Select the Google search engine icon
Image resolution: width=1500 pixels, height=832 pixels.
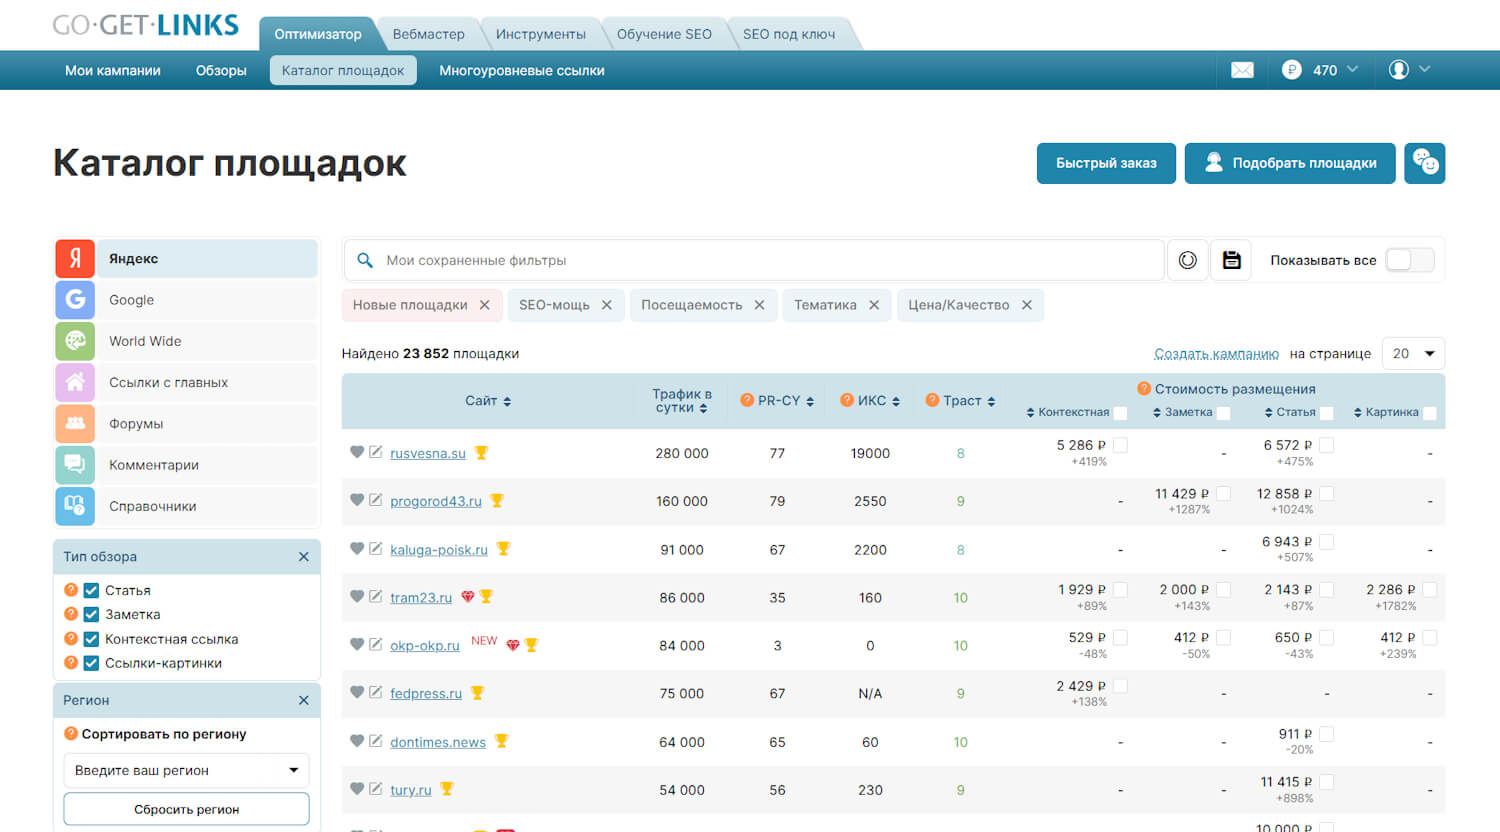(75, 299)
